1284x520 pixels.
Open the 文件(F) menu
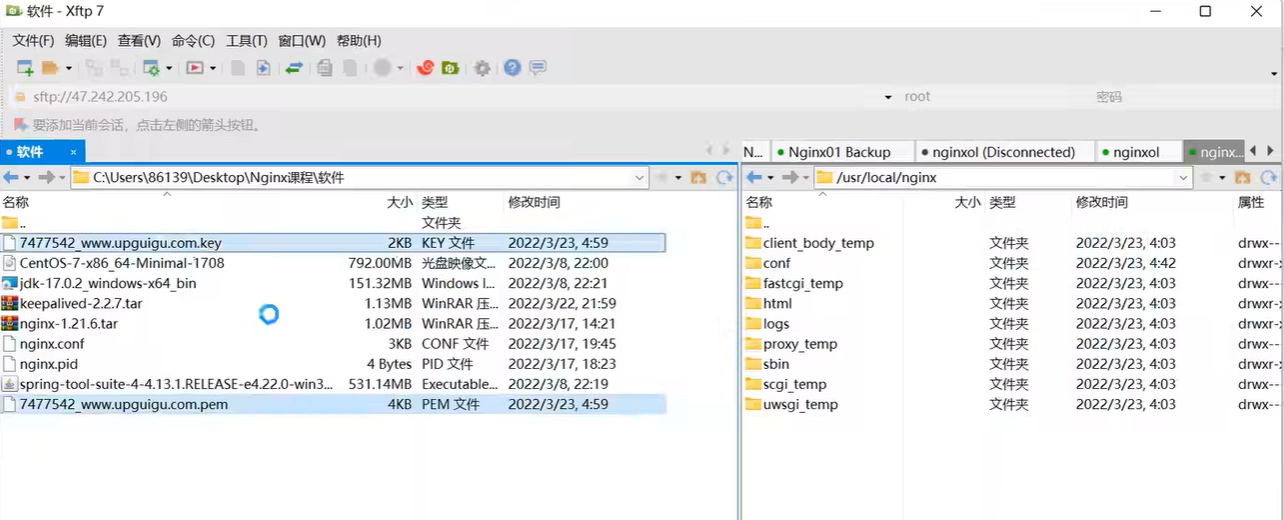(33, 41)
